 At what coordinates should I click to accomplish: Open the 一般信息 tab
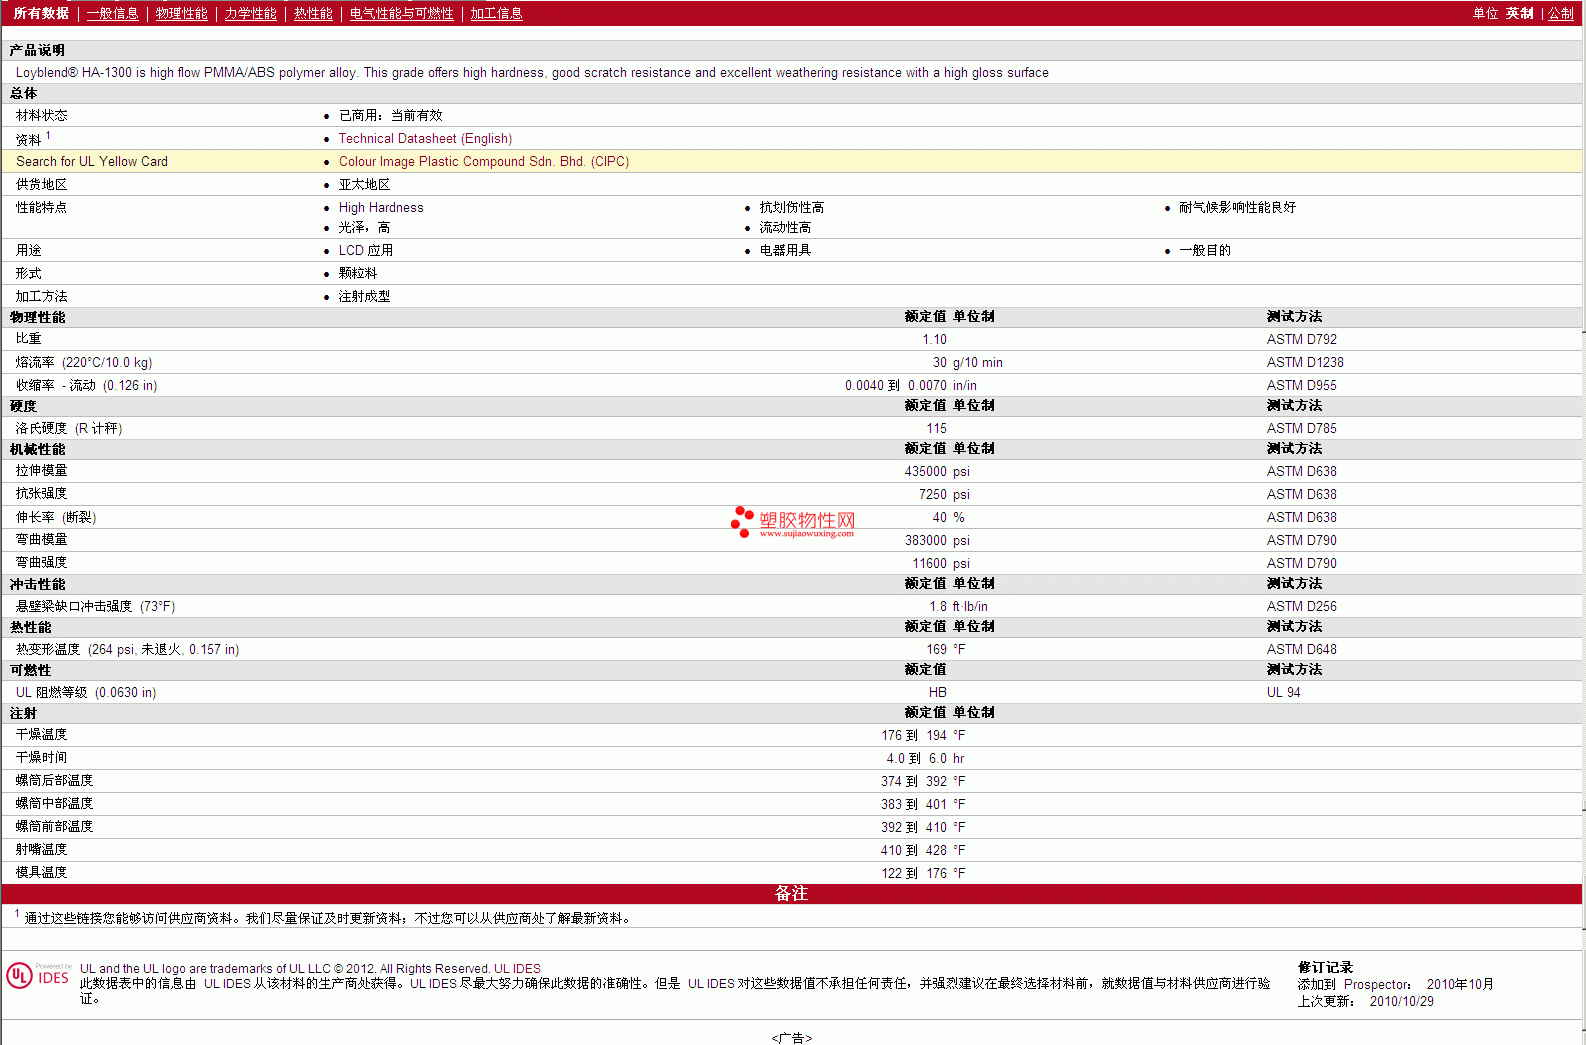[x=112, y=13]
